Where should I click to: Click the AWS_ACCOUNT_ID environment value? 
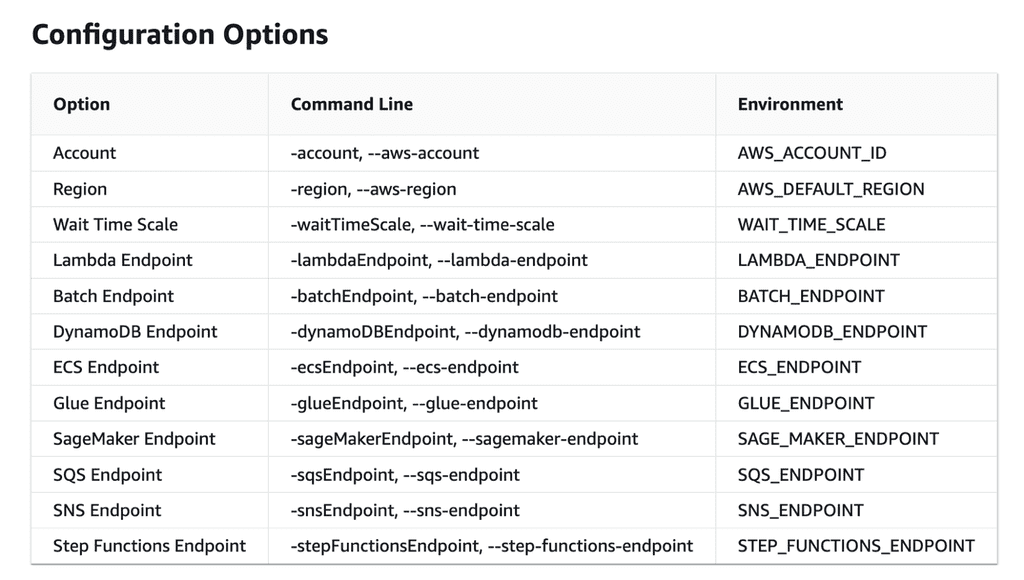coord(812,153)
